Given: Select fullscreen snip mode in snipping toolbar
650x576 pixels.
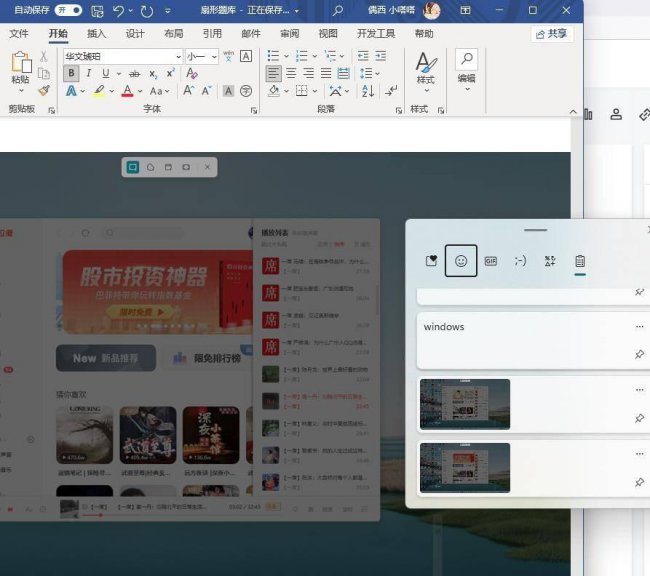Looking at the screenshot, I should pyautogui.click(x=186, y=167).
